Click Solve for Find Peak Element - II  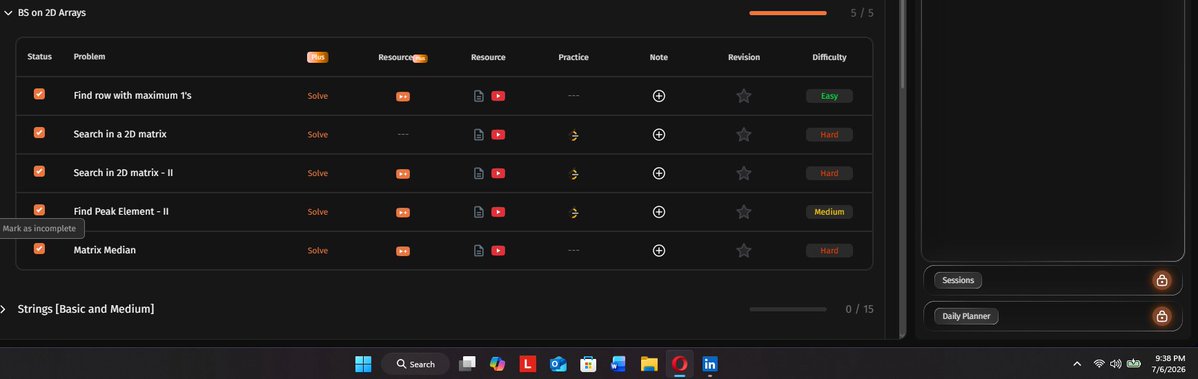tap(318, 212)
